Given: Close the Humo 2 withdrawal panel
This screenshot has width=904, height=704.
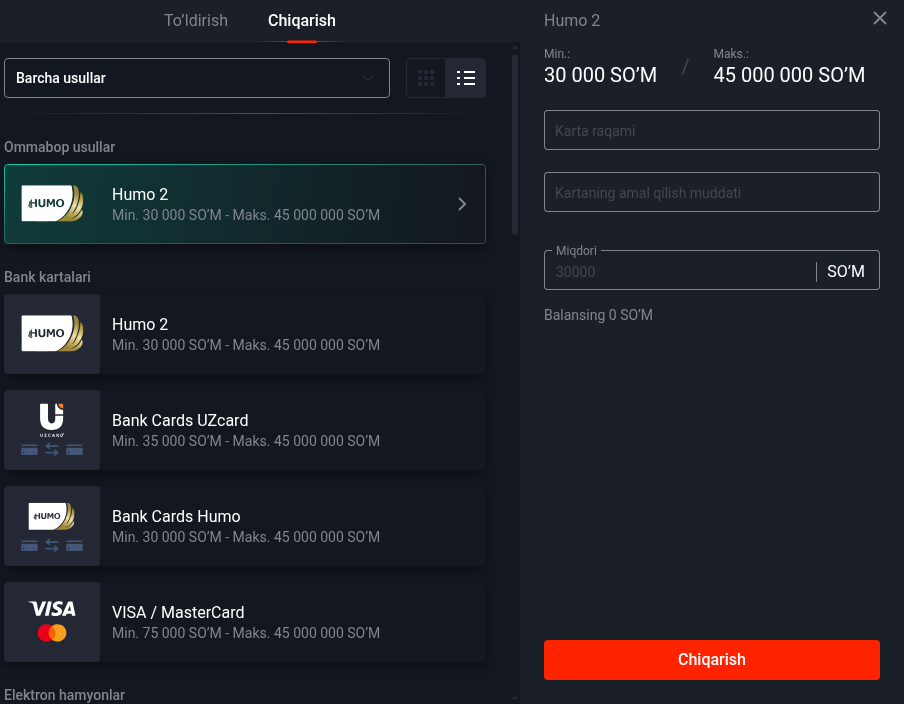Looking at the screenshot, I should 879,18.
